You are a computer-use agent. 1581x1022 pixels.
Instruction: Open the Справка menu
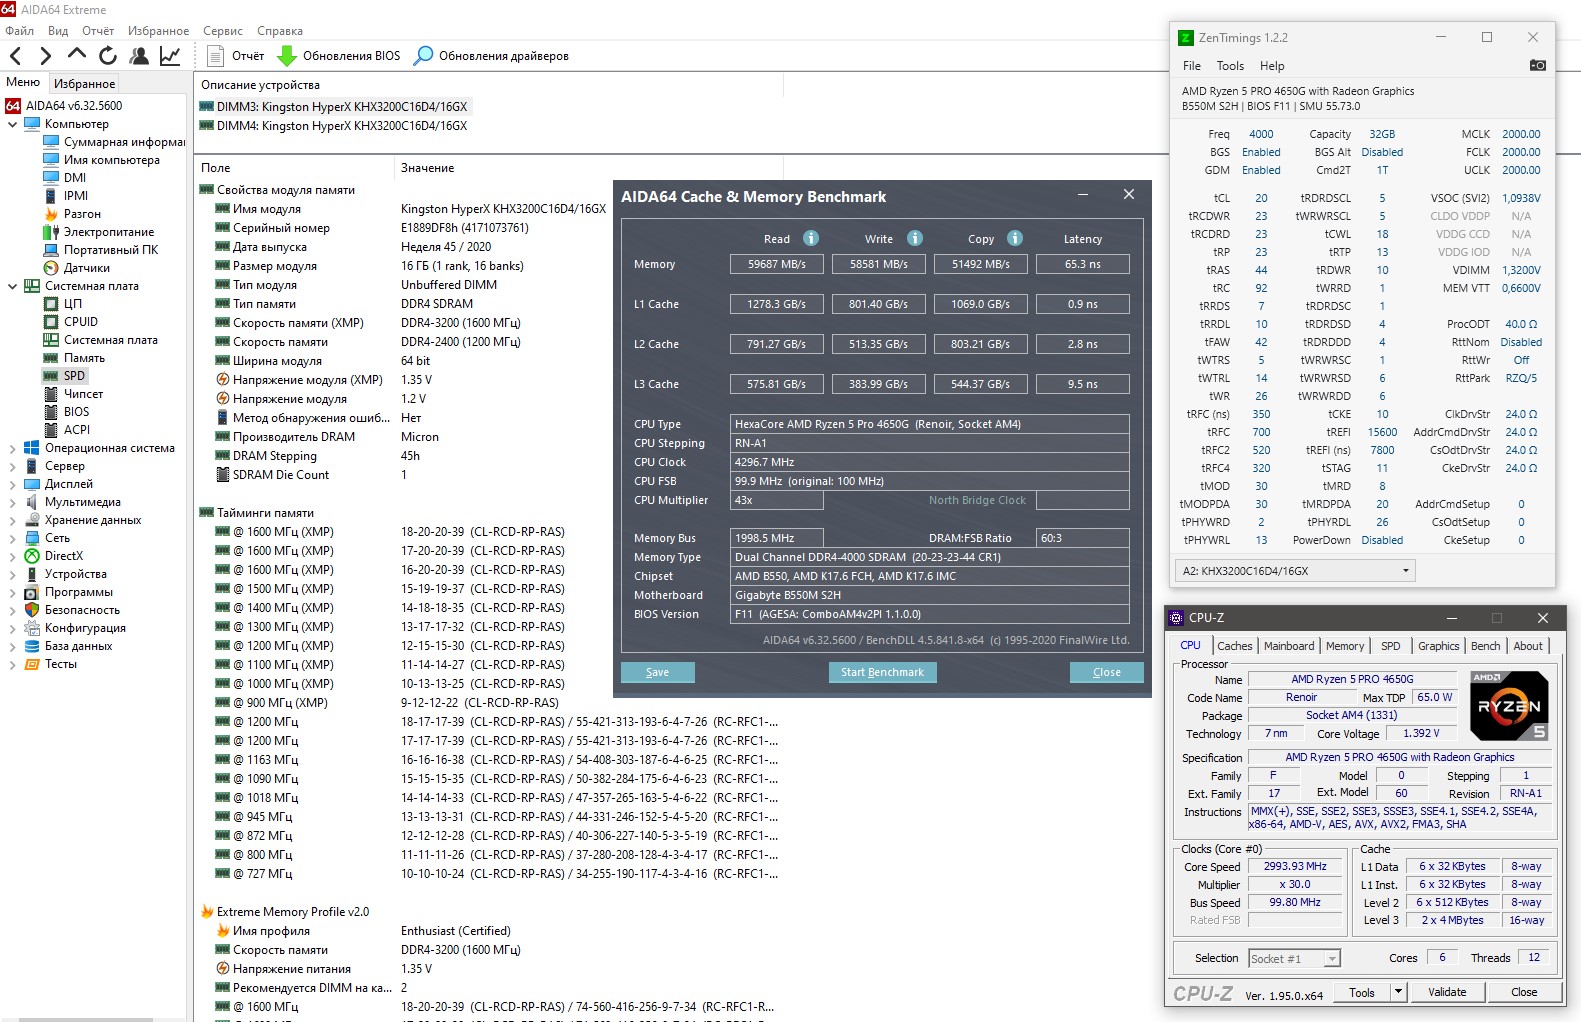[280, 31]
